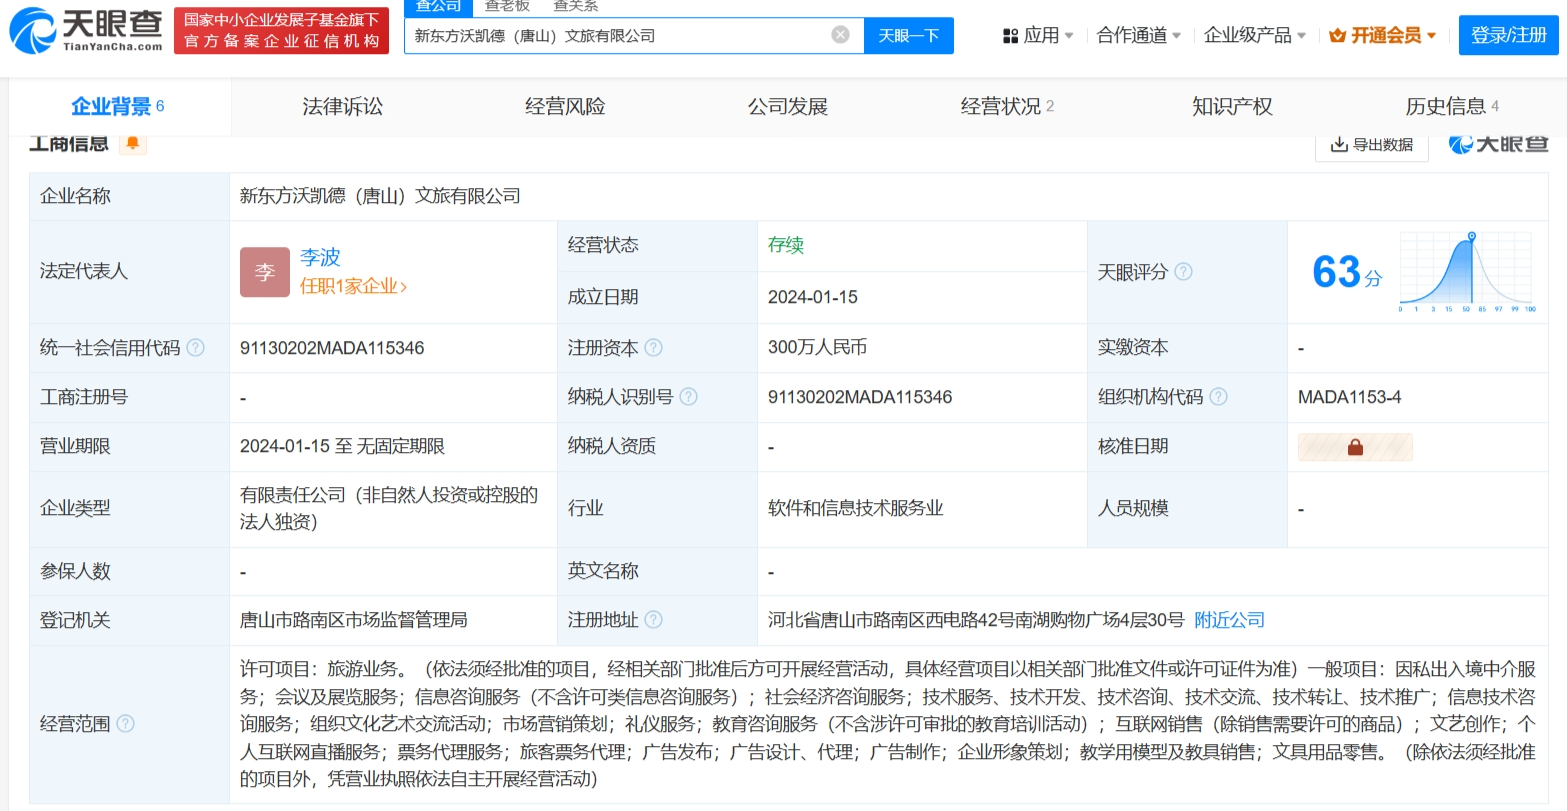This screenshot has height=811, width=1567.
Task: Open the 知识产权 tab
Action: click(1231, 106)
